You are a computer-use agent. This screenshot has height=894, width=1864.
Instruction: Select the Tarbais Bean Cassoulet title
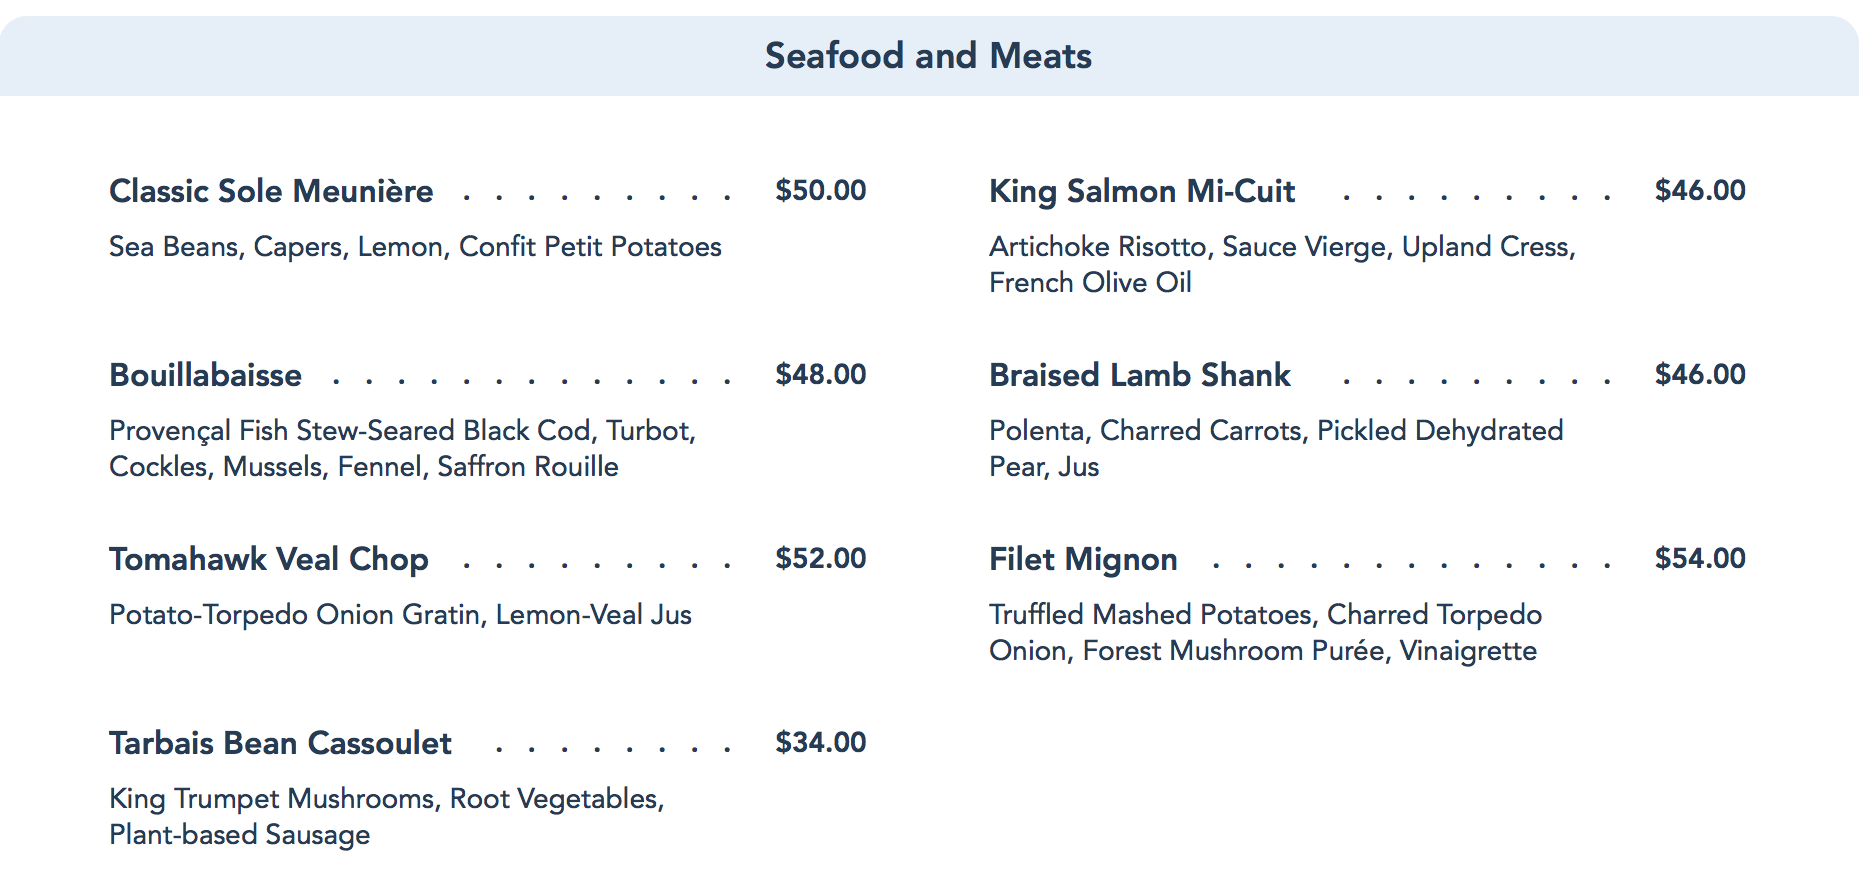pyautogui.click(x=280, y=743)
